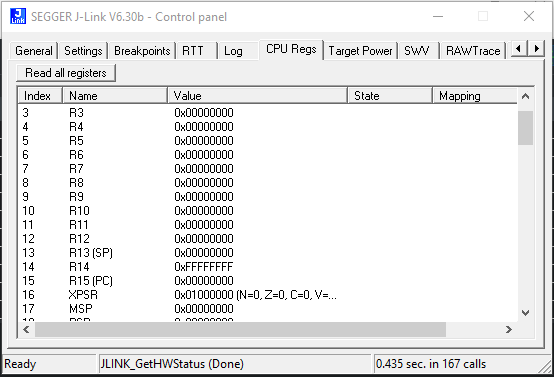Close the J-Link Control panel window
The image size is (554, 377).
click(529, 16)
